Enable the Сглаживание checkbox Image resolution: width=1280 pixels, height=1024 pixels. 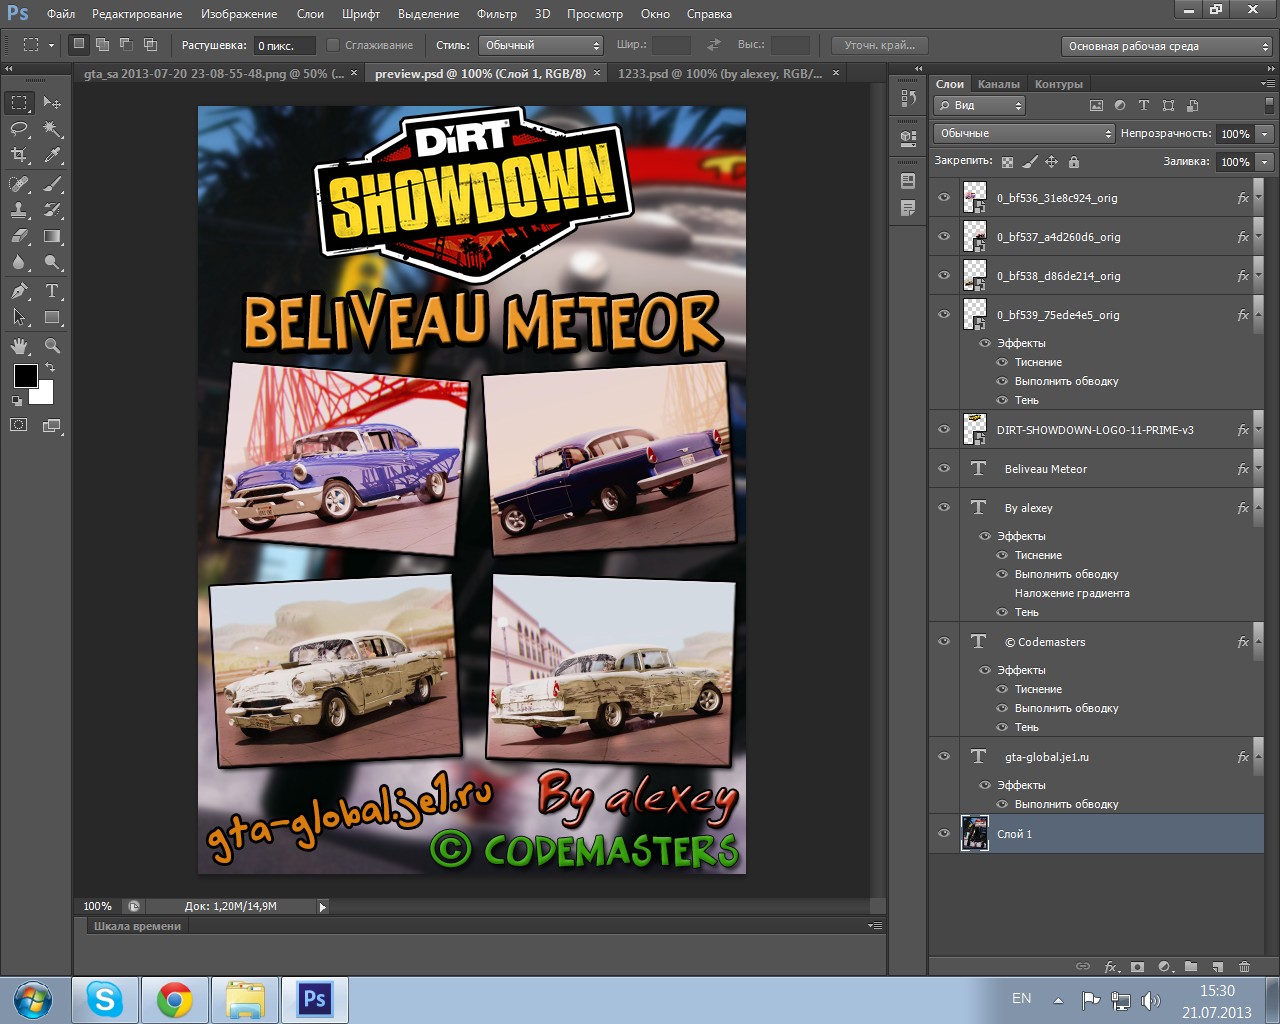point(334,46)
